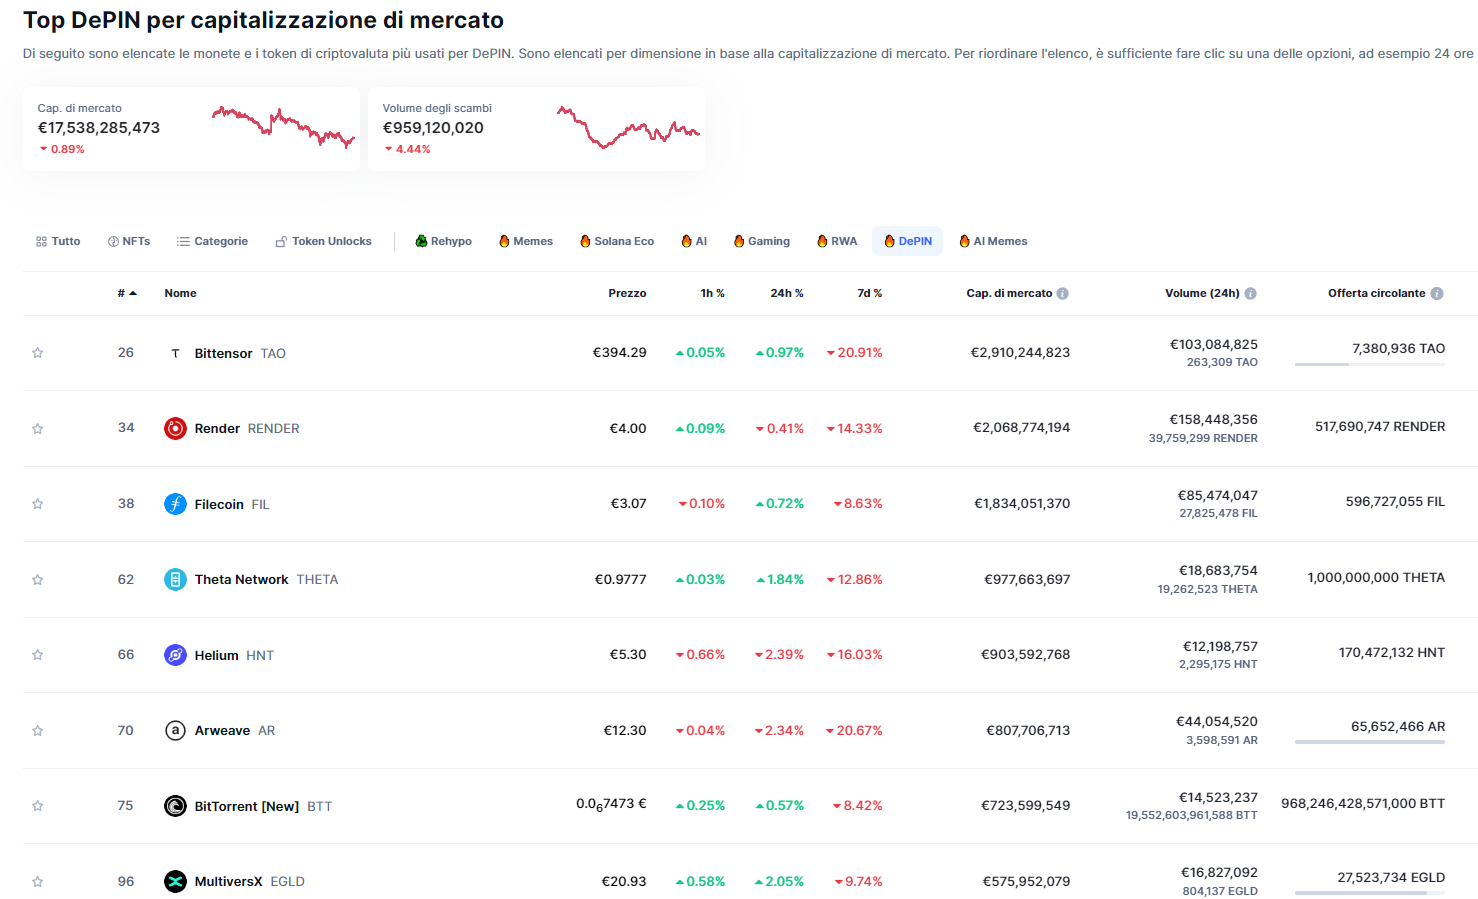Viewport: 1478px width, 899px height.
Task: Toggle watchlist star for Filecoin
Action: tap(37, 504)
